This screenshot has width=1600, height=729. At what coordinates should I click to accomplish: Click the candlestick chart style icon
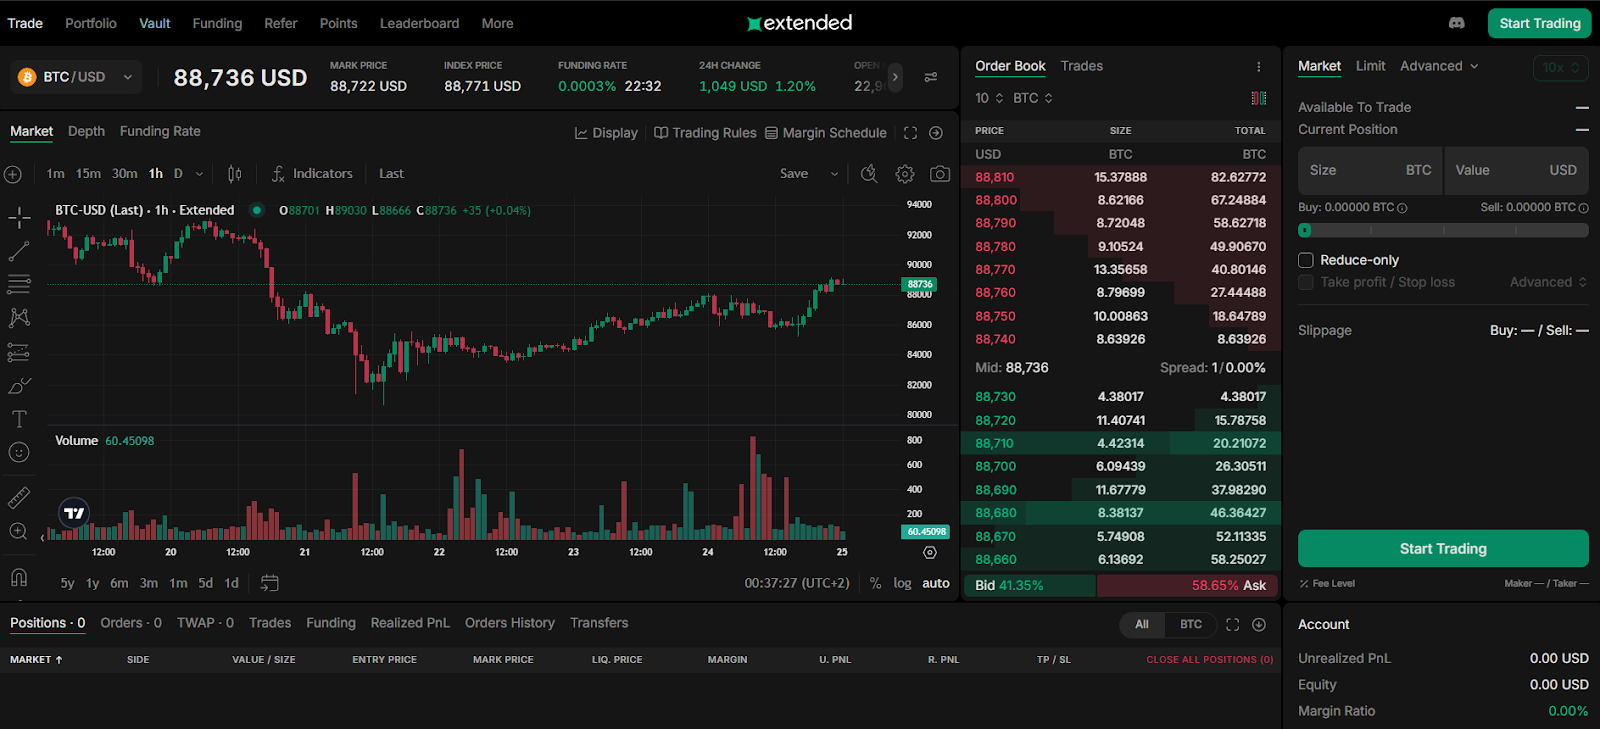pos(234,174)
